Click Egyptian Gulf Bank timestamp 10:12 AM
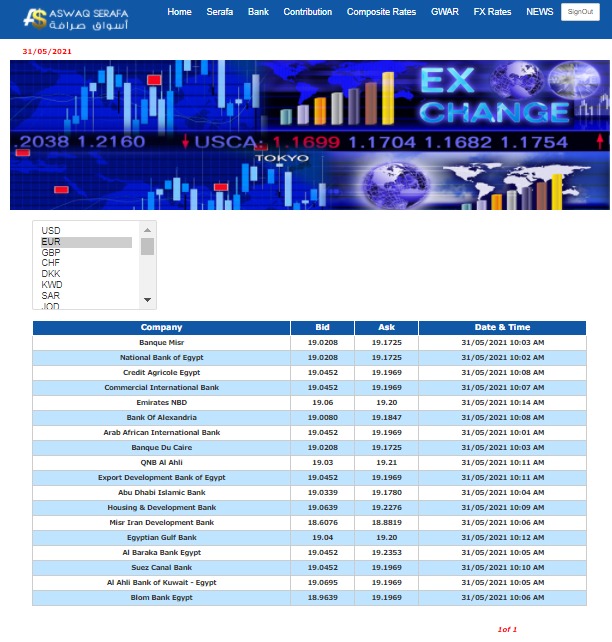 (503, 538)
